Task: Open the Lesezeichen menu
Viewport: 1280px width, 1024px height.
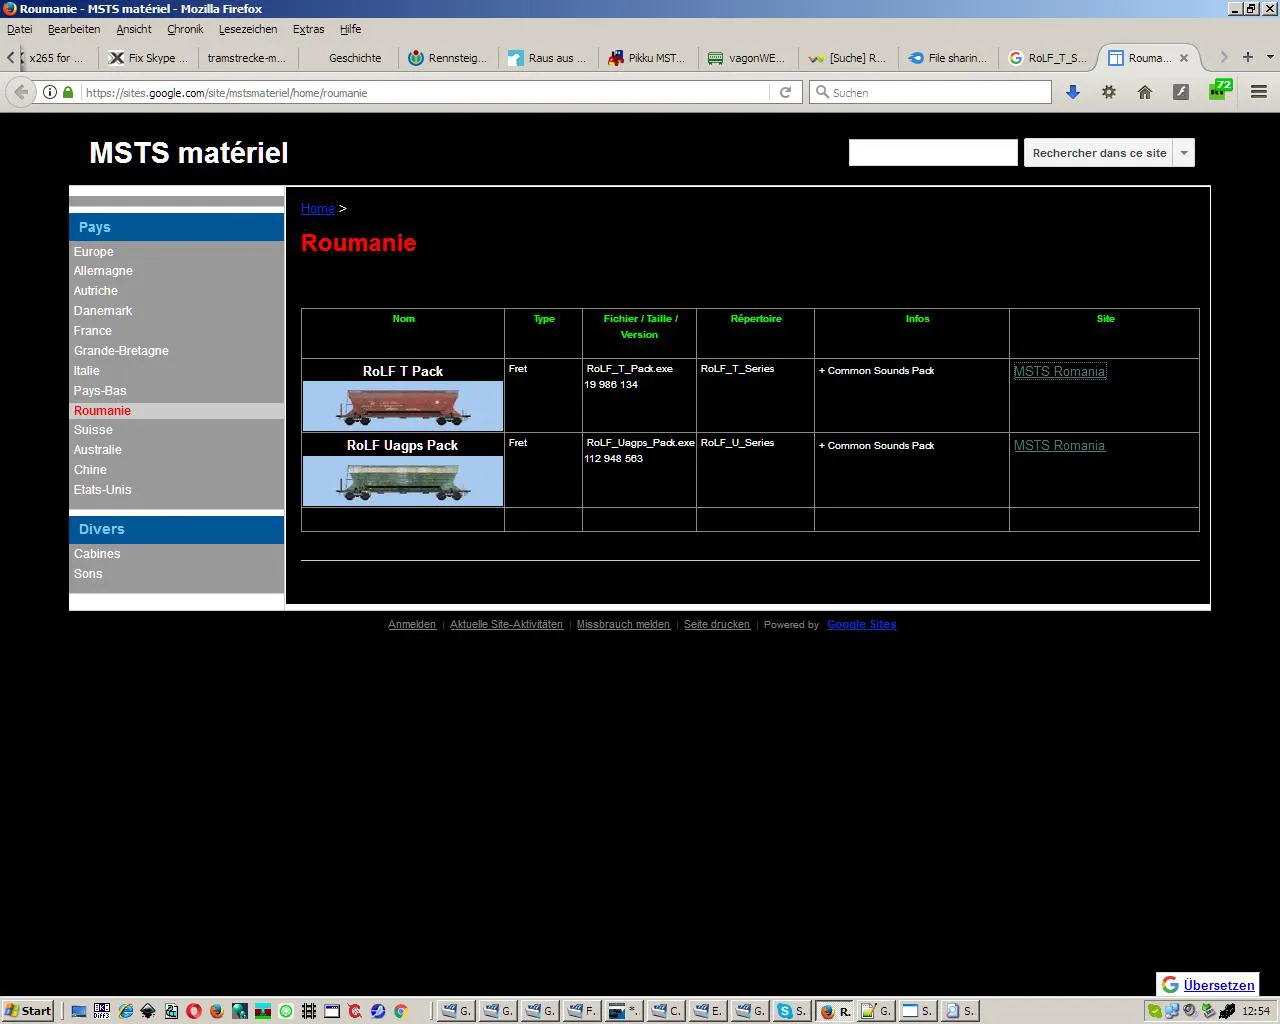Action: [247, 29]
